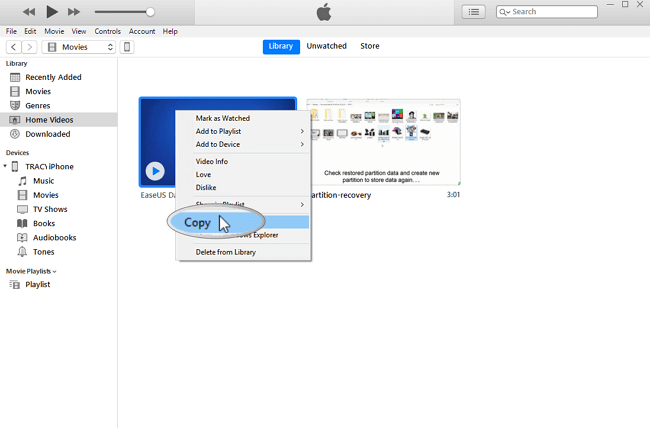Switch to the Unwatched tab
Viewport: 650px width, 428px height.
325,46
